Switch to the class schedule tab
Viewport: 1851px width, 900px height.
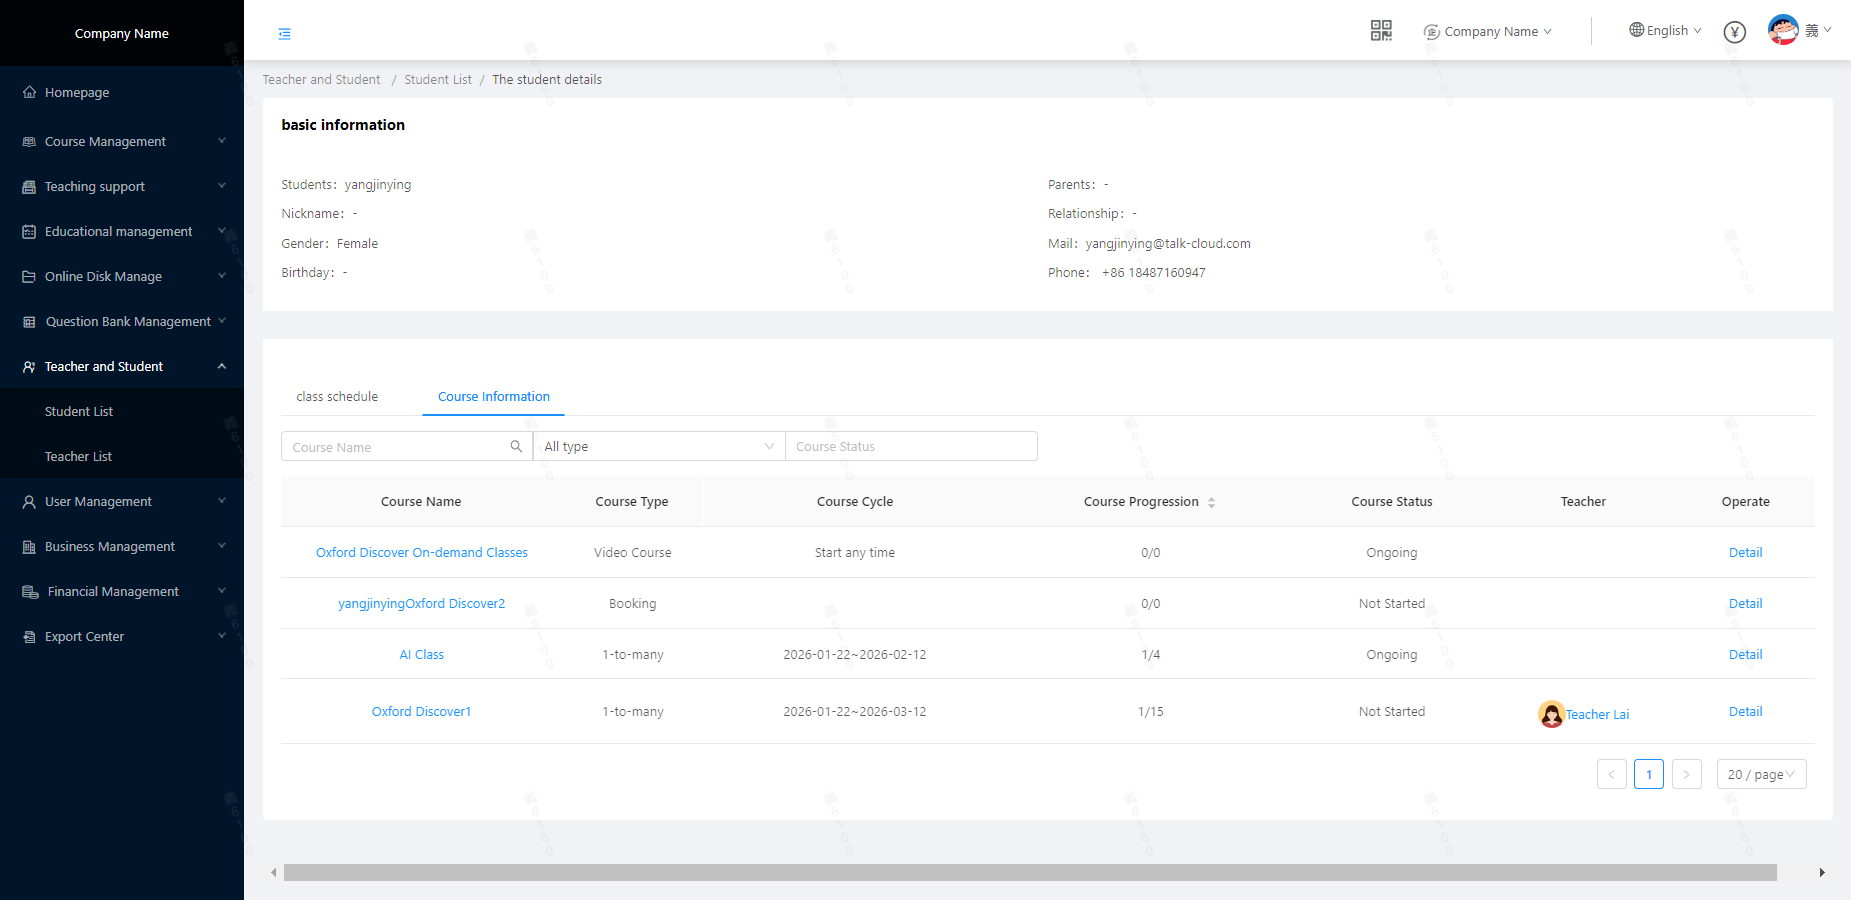point(337,397)
